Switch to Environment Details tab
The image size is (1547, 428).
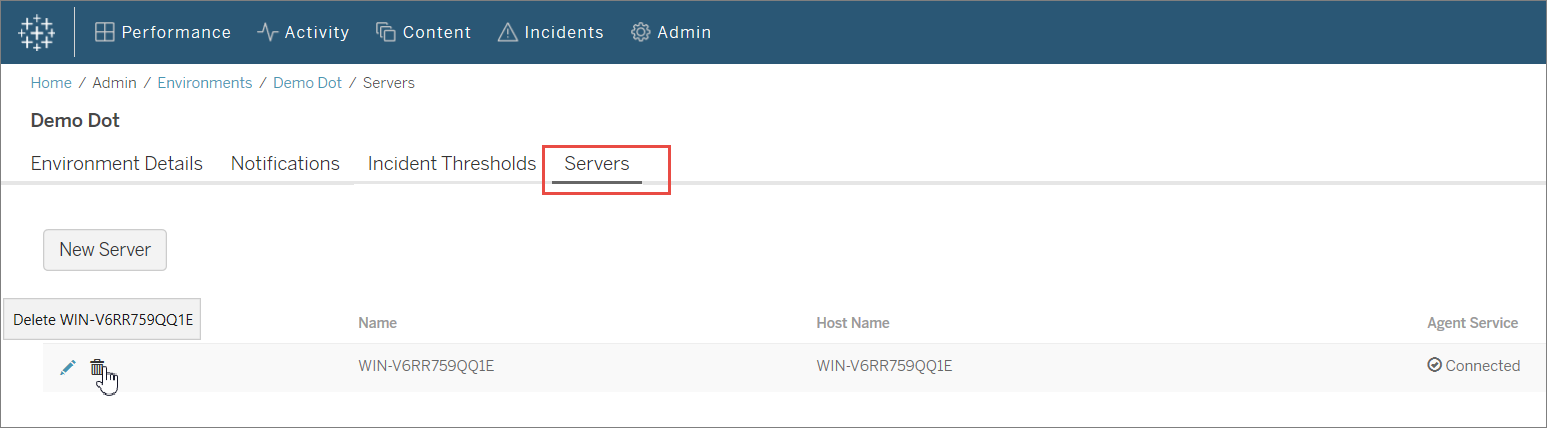(117, 163)
